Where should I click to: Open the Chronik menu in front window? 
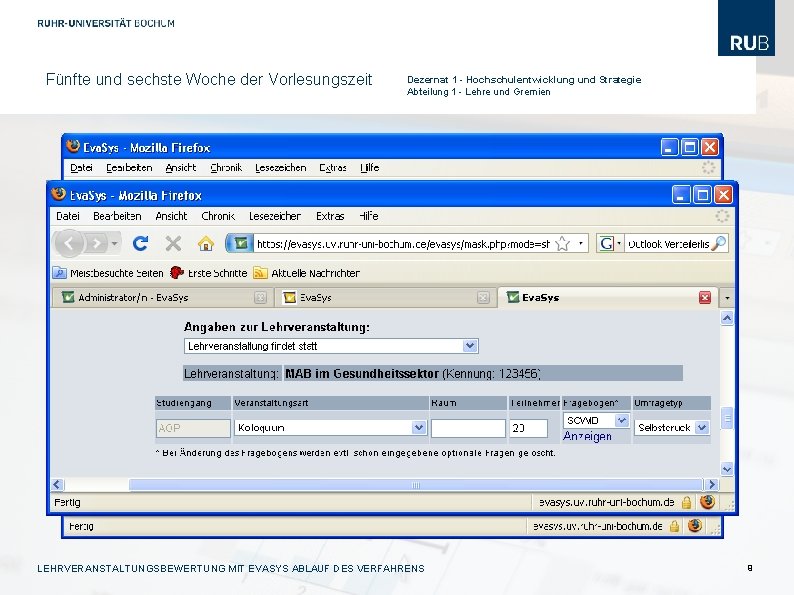pos(218,216)
